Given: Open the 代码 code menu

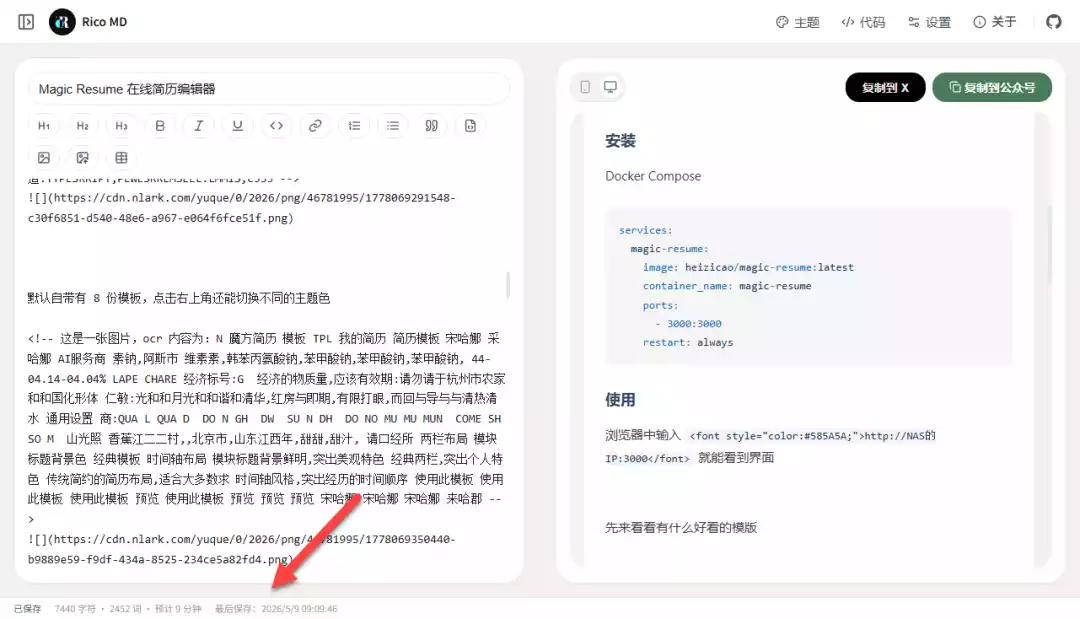Looking at the screenshot, I should tap(863, 22).
